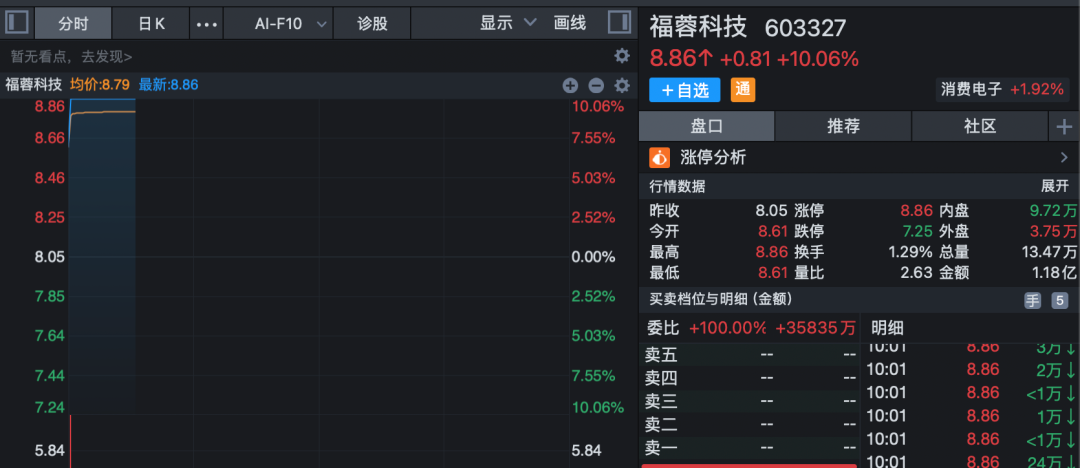Switch to the 社区 tab
The height and width of the screenshot is (468, 1080).
979,126
